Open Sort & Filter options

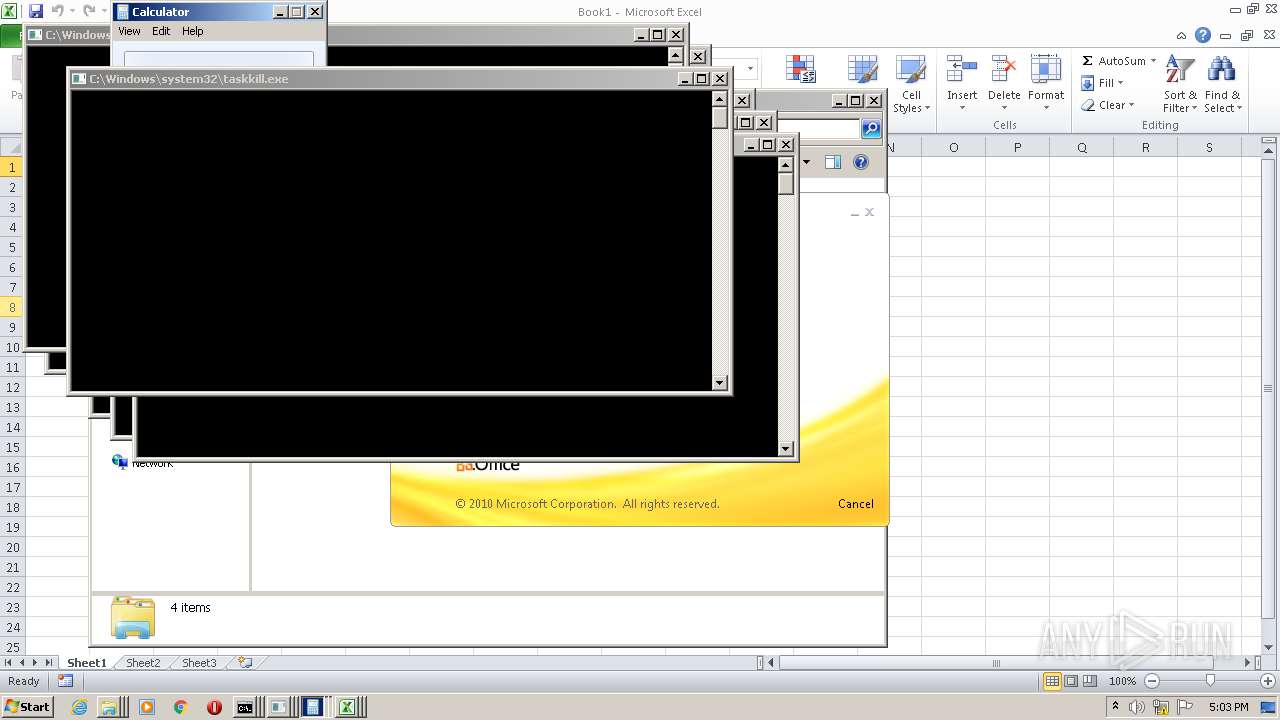tap(1180, 85)
